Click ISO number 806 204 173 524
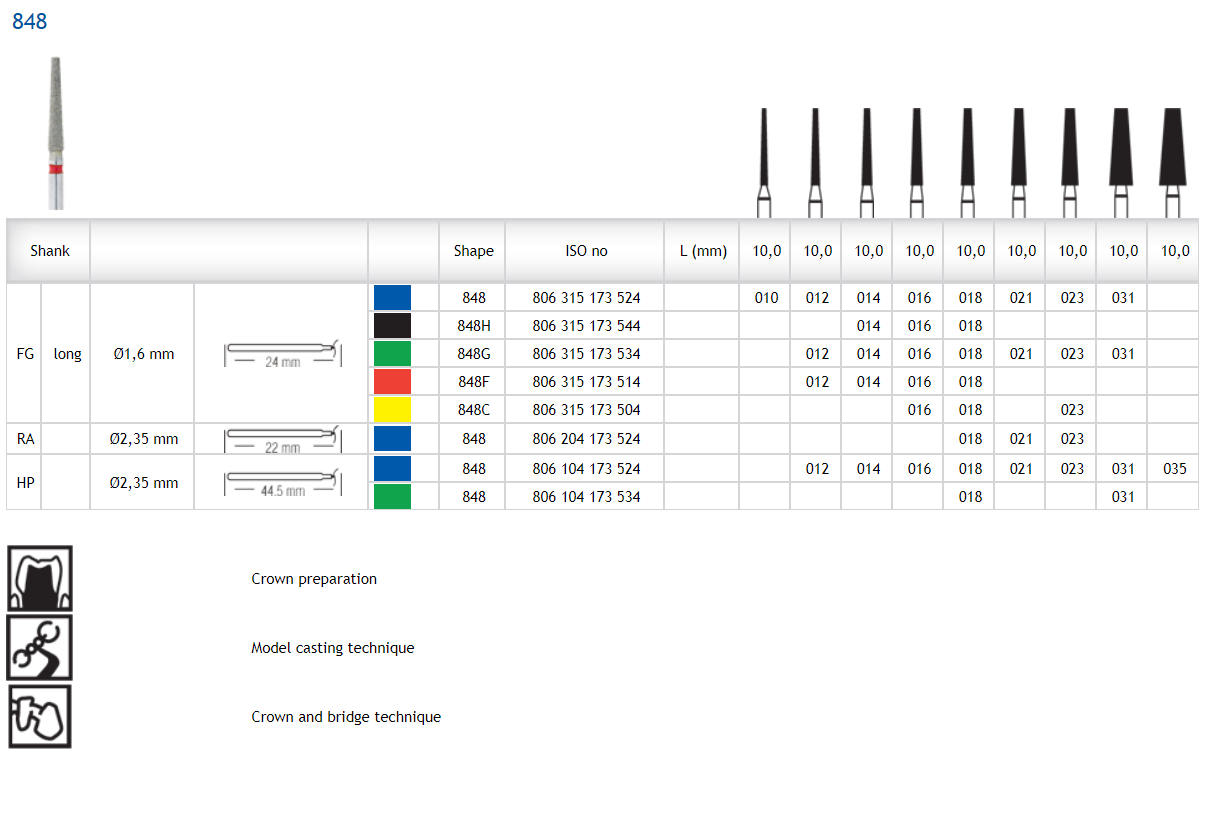1207x816 pixels. [586, 439]
